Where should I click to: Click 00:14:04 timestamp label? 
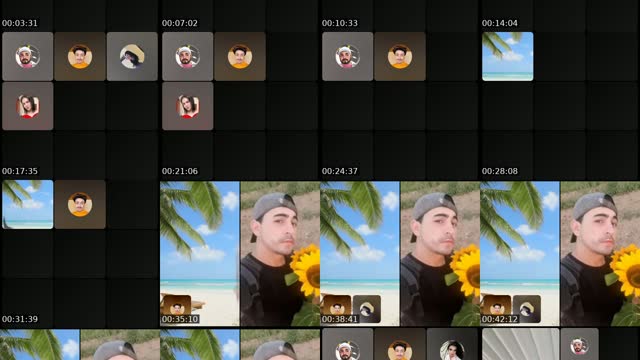(x=500, y=23)
